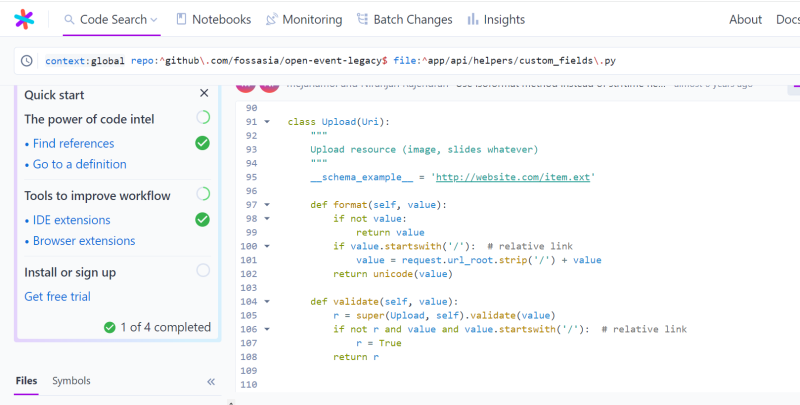The width and height of the screenshot is (800, 405).
Task: Fold the def validate function
Action: pyautogui.click(x=267, y=301)
